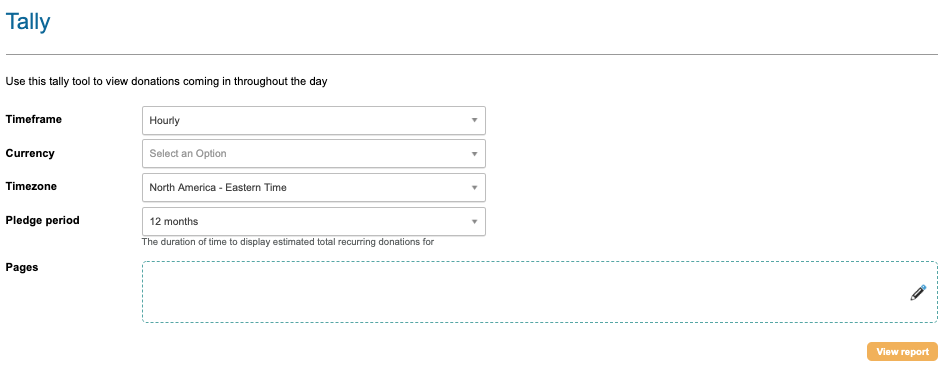The height and width of the screenshot is (373, 949).
Task: Open the Timezone dropdown showing Eastern Time
Action: click(314, 188)
